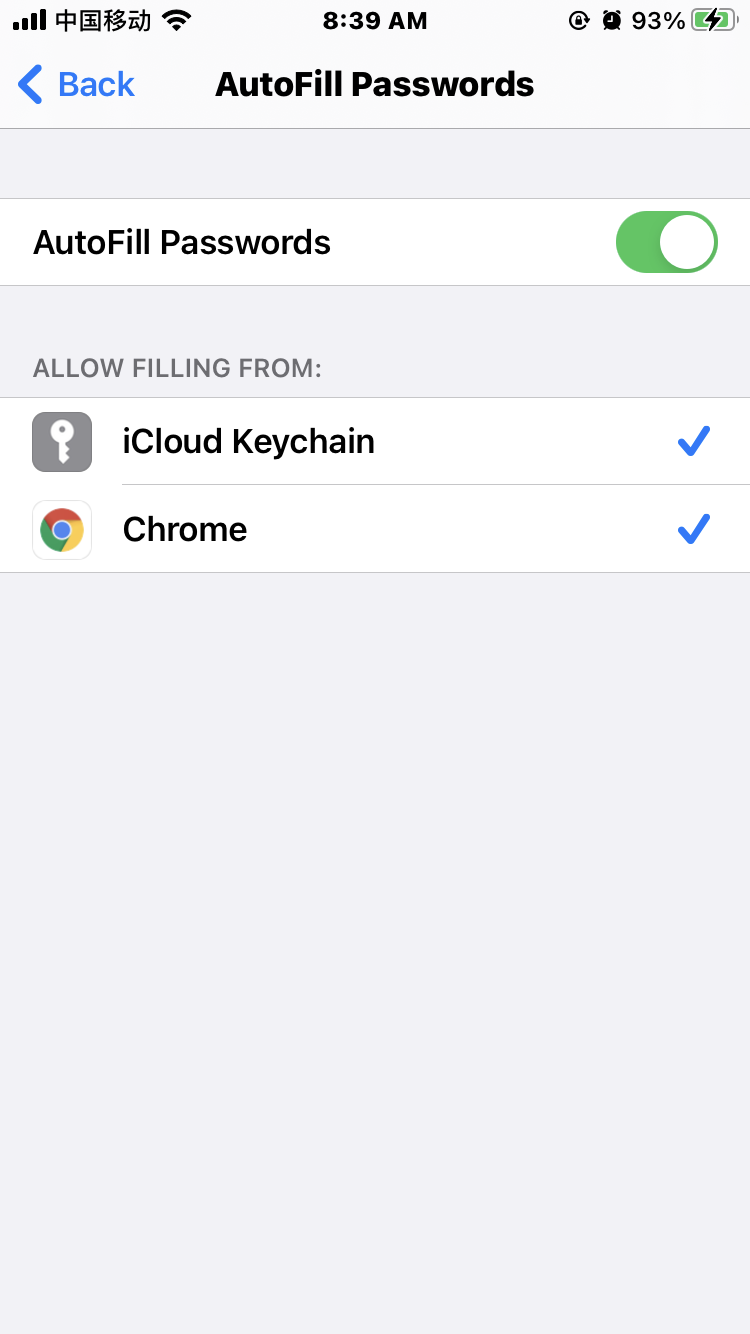Tap the blue back chevron arrow

click(x=31, y=85)
